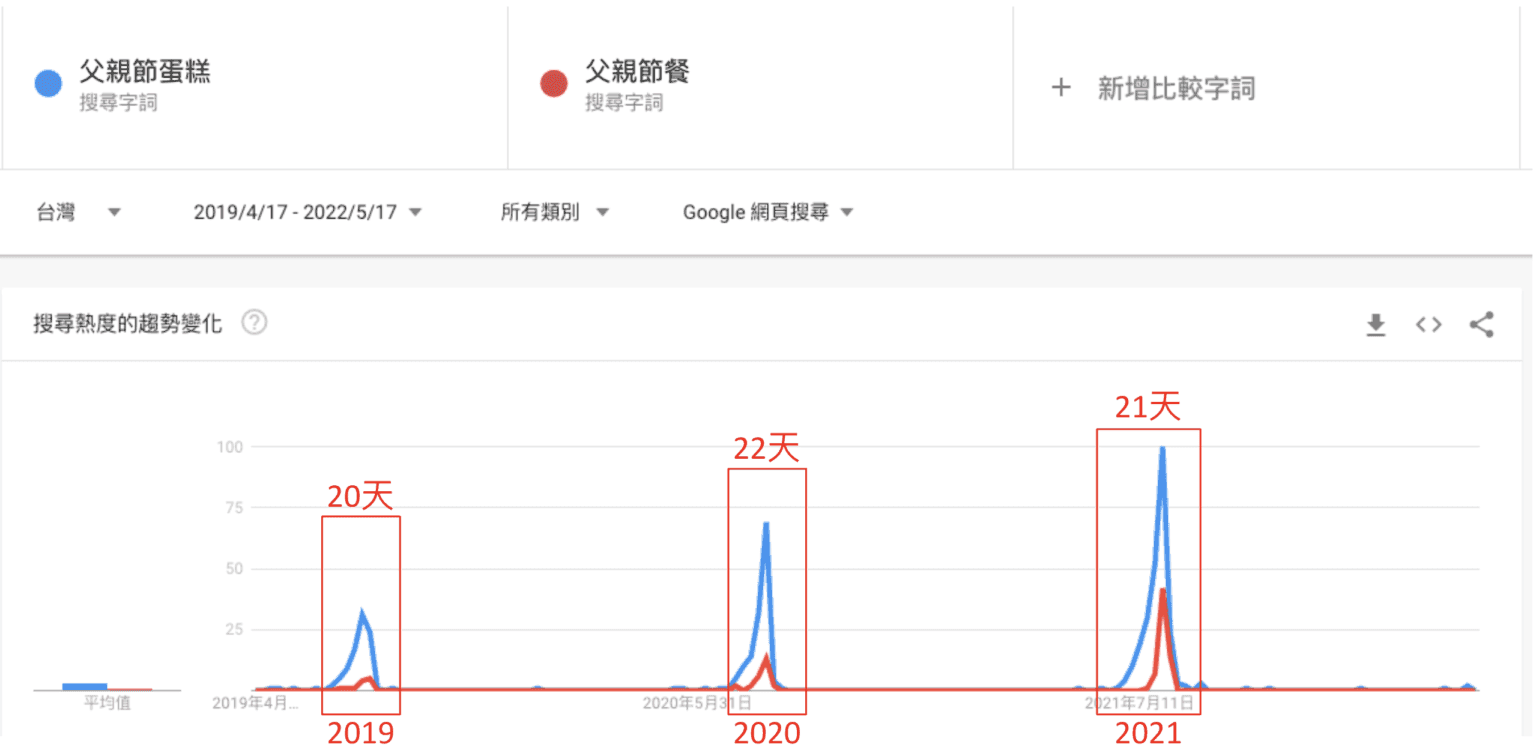Click the plus icon to add comparison
The width and height of the screenshot is (1536, 753).
tap(1061, 88)
